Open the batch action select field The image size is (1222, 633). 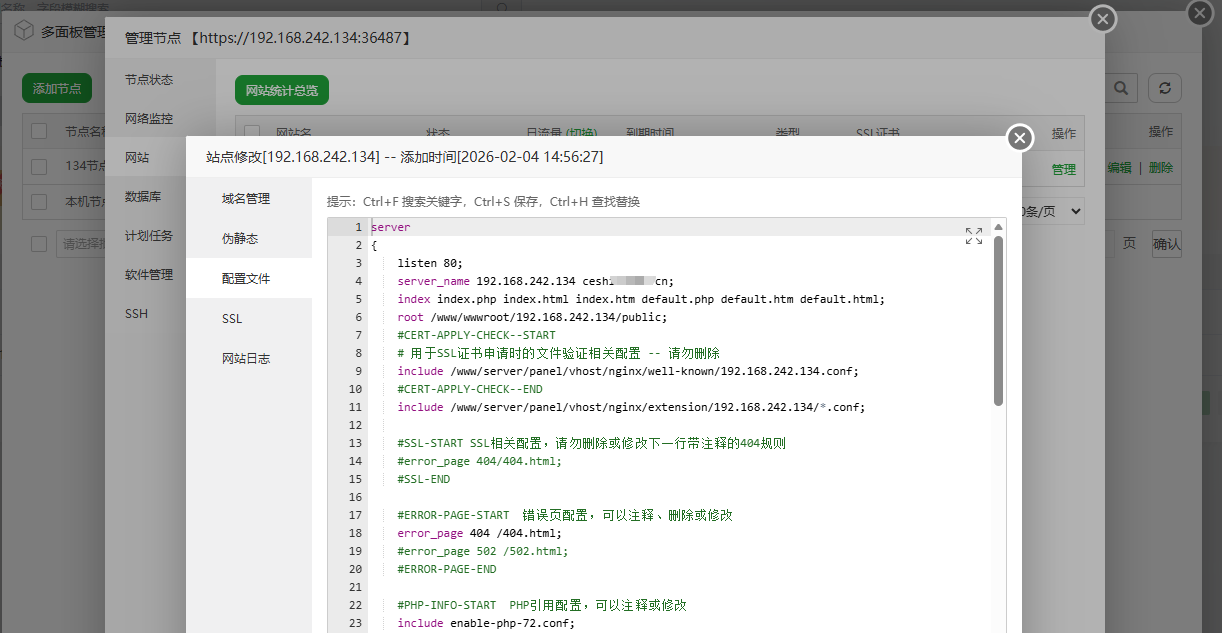(80, 244)
